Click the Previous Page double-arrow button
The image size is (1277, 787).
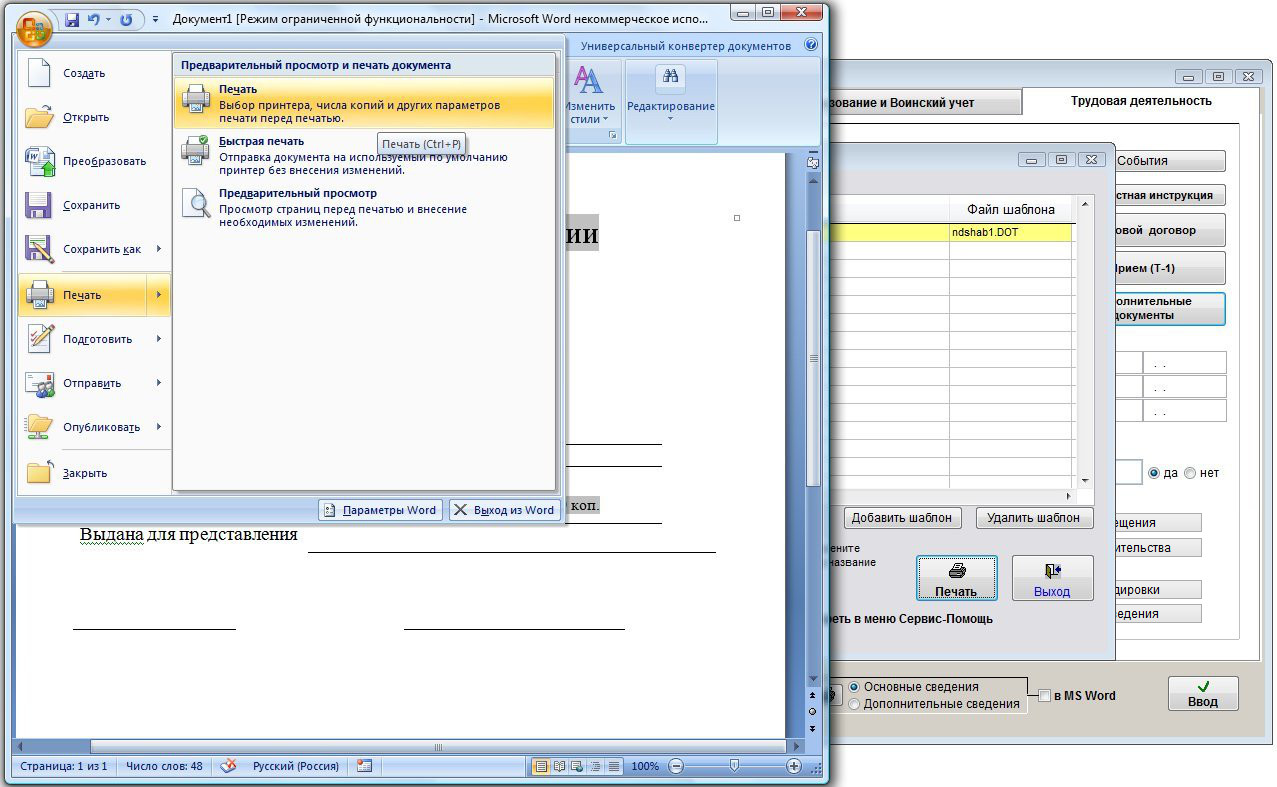(813, 695)
